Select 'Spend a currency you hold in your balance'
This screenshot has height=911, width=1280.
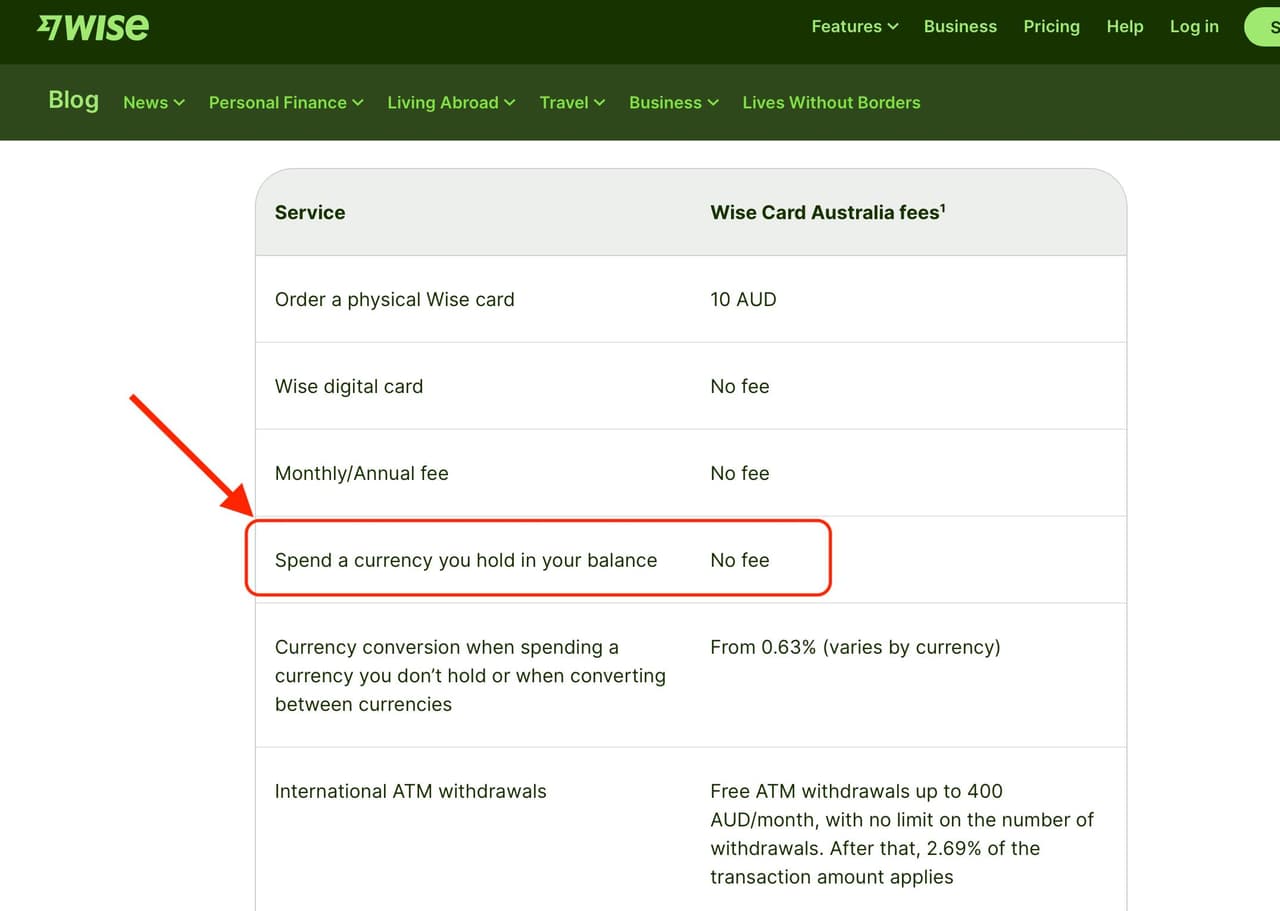(466, 560)
